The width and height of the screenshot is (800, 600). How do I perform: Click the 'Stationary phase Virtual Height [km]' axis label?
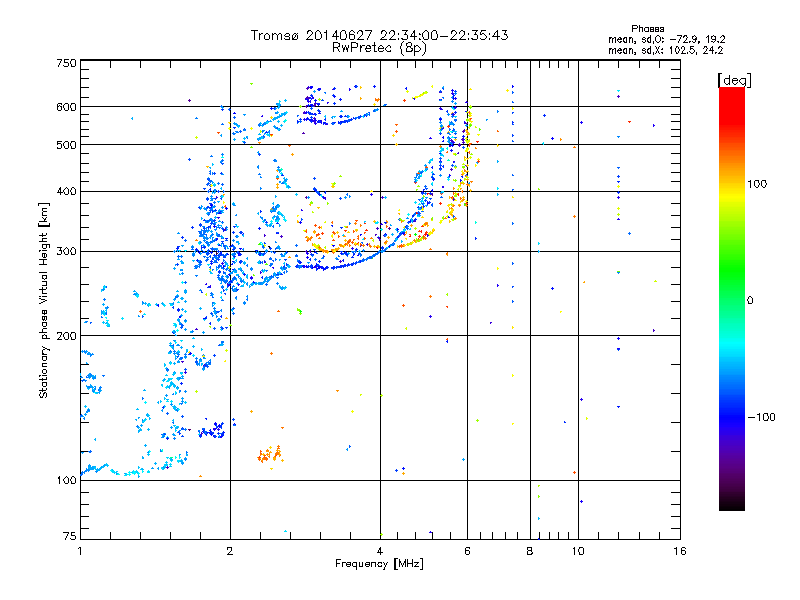[x=44, y=301]
